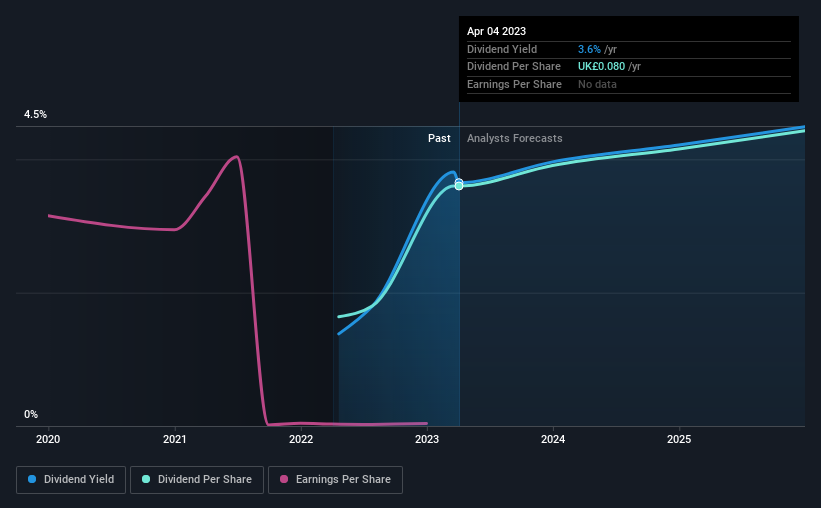Select the 2021 label on the time axis
The image size is (821, 508).
[x=174, y=439]
